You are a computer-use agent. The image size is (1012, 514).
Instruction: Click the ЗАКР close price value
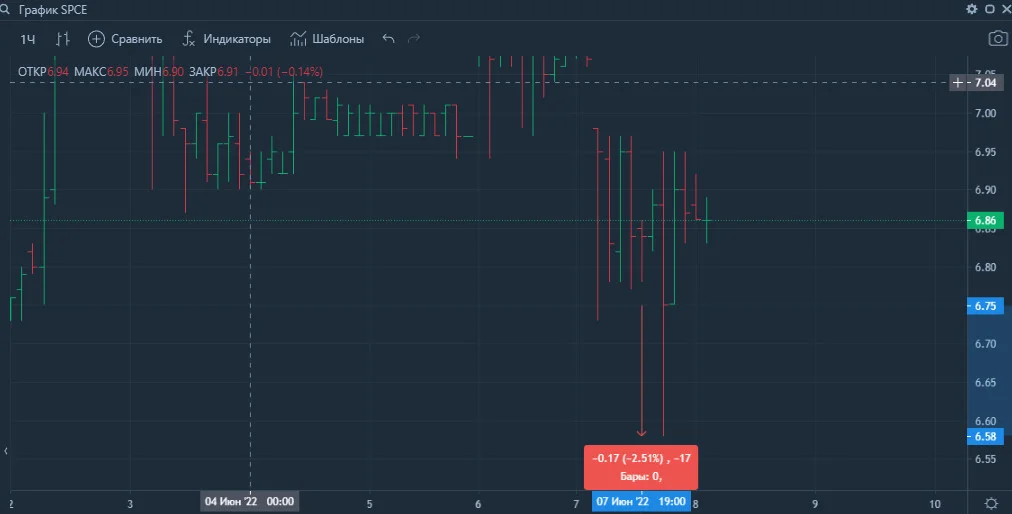click(228, 72)
